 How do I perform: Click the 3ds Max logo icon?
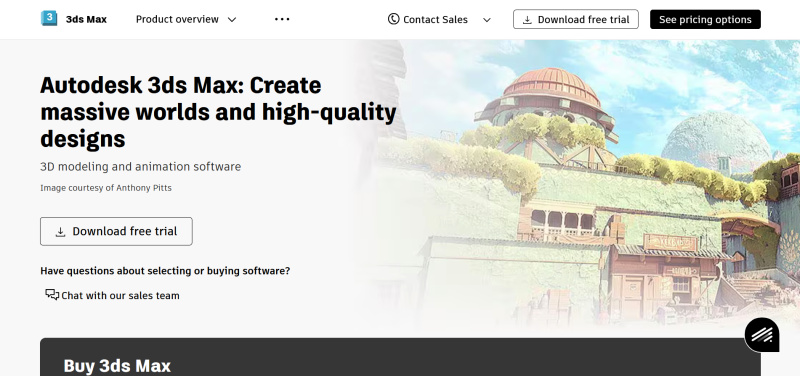click(49, 18)
